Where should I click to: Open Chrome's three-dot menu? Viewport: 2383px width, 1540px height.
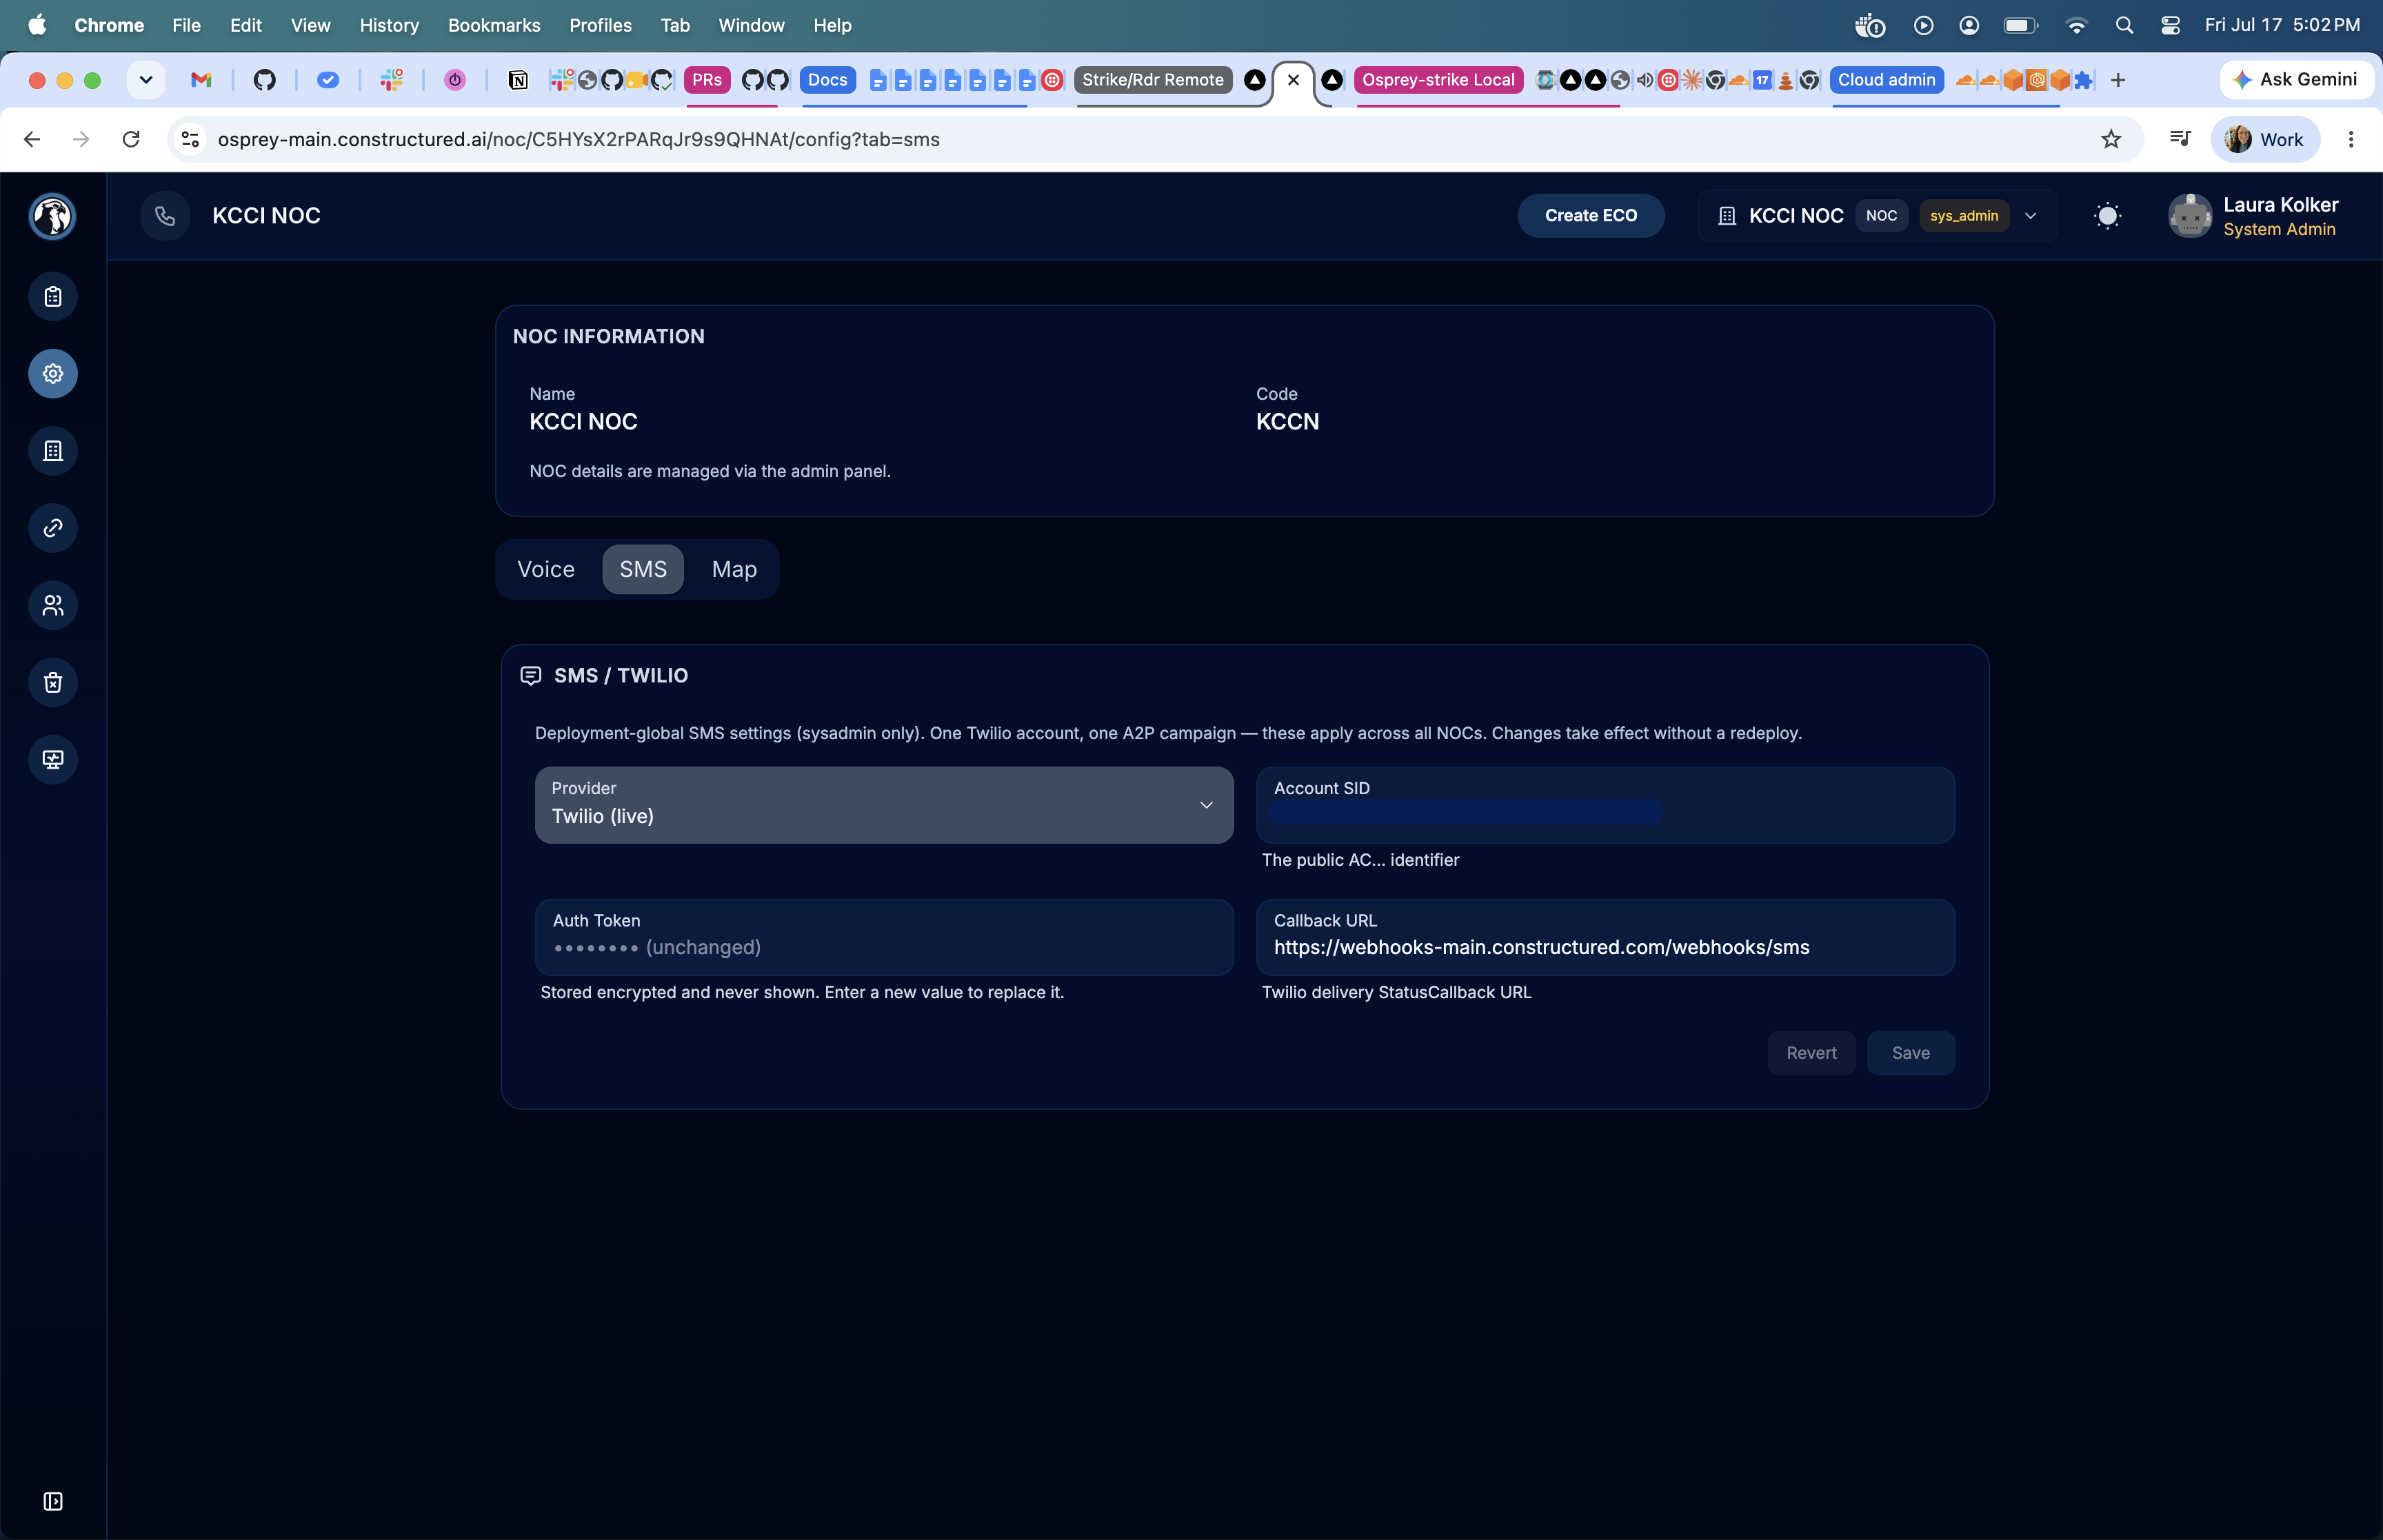(2351, 139)
